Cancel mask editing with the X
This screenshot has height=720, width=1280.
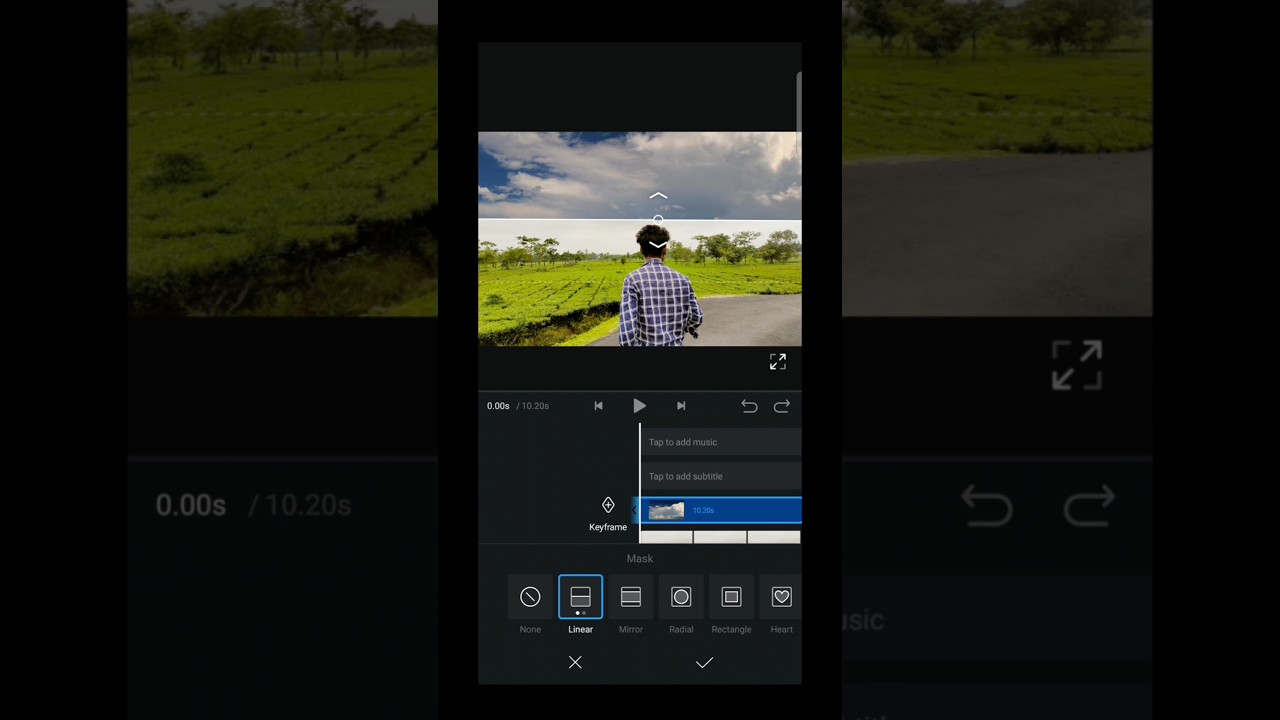[x=575, y=662]
